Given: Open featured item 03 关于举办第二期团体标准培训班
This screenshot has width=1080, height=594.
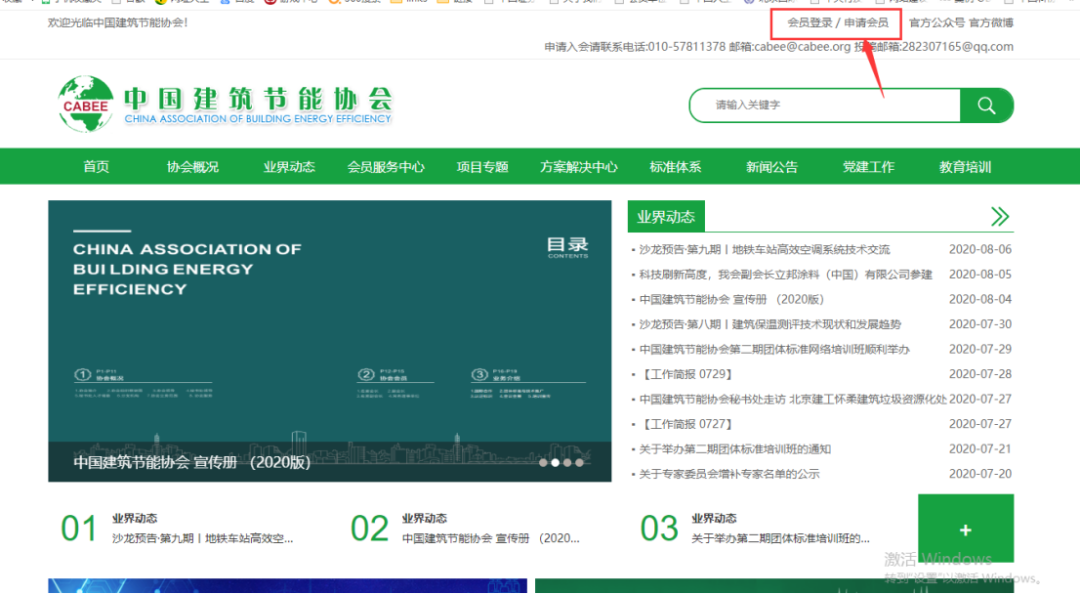Looking at the screenshot, I should point(780,538).
